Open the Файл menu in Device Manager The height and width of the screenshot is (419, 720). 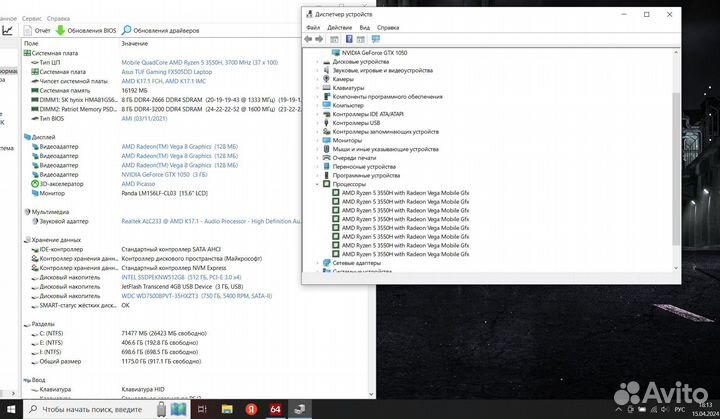313,28
